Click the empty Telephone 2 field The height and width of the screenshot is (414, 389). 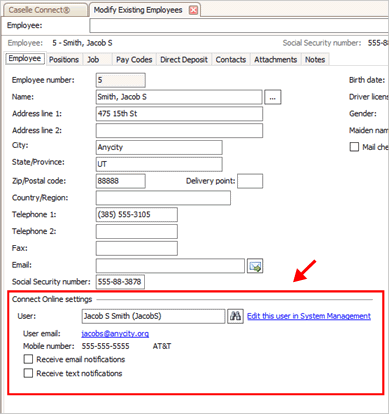pos(136,231)
